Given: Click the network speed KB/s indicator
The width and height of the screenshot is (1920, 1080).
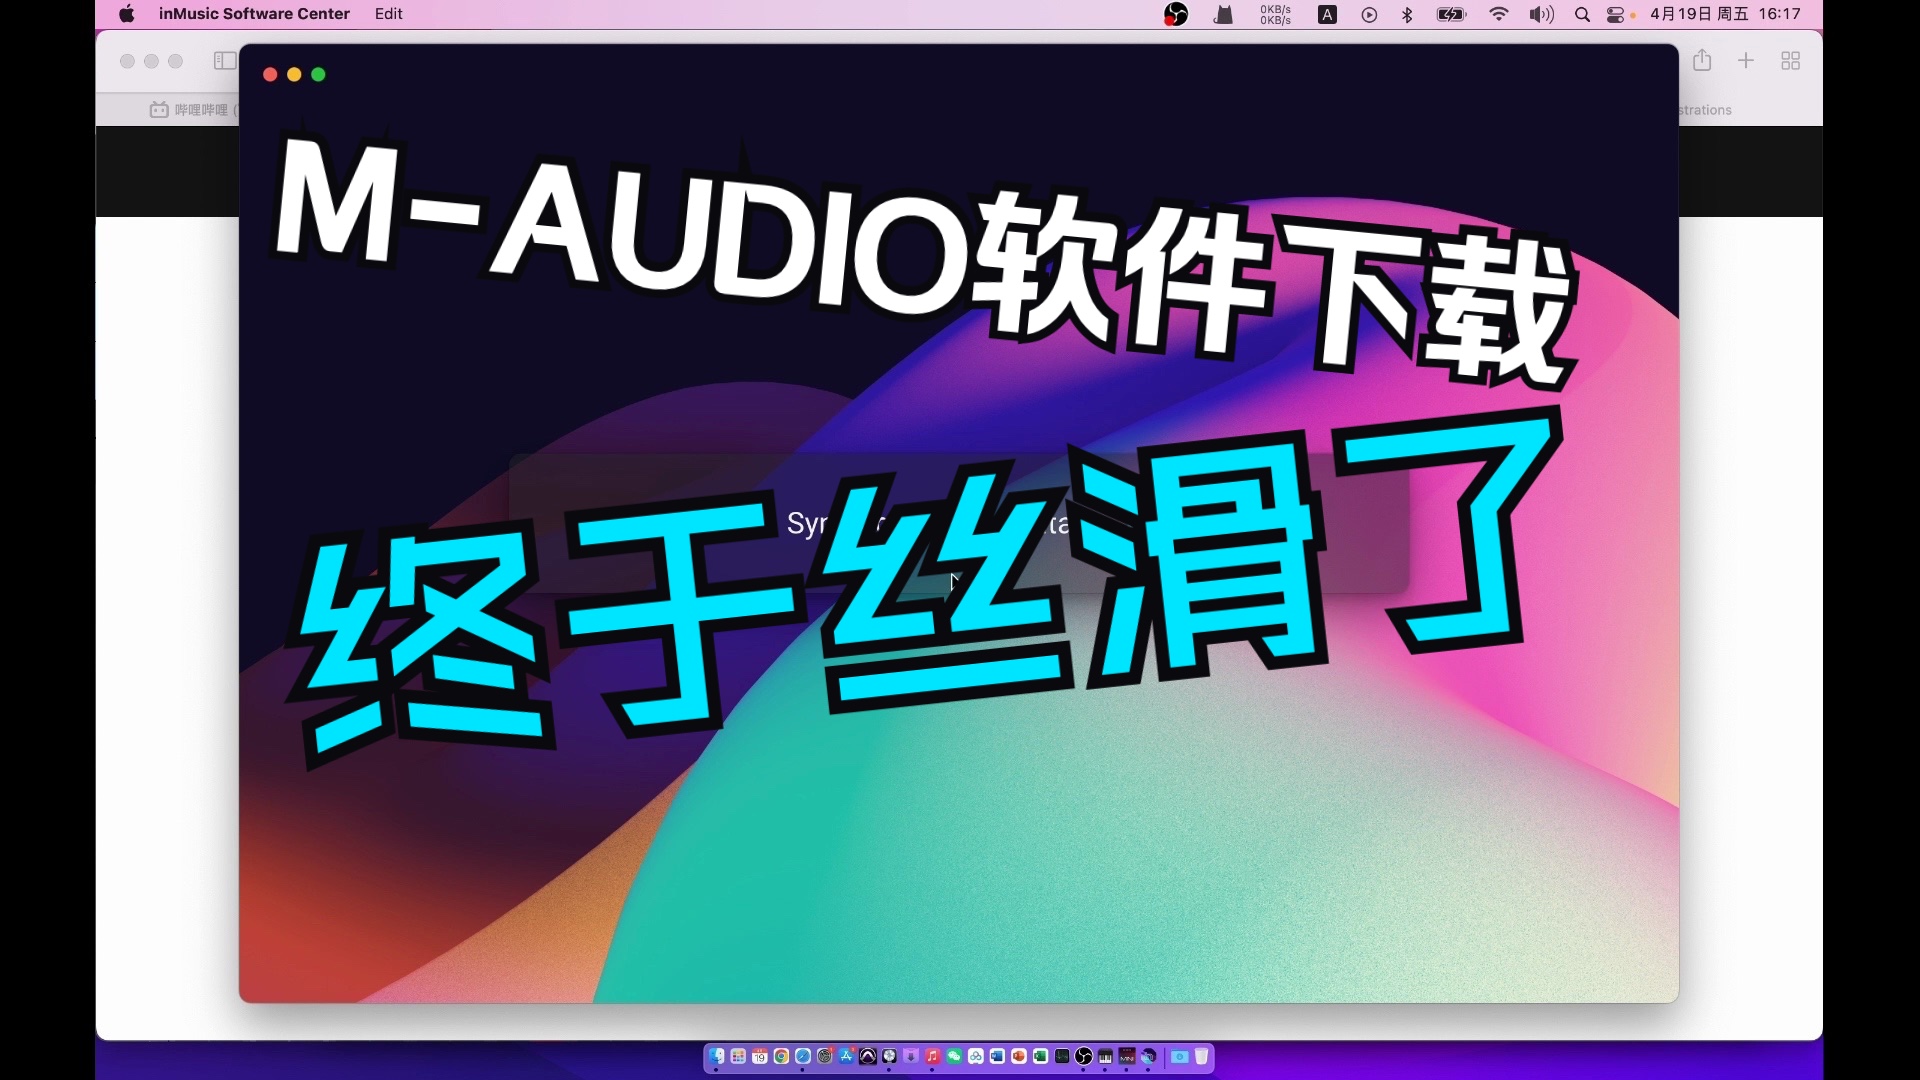Looking at the screenshot, I should coord(1275,14).
